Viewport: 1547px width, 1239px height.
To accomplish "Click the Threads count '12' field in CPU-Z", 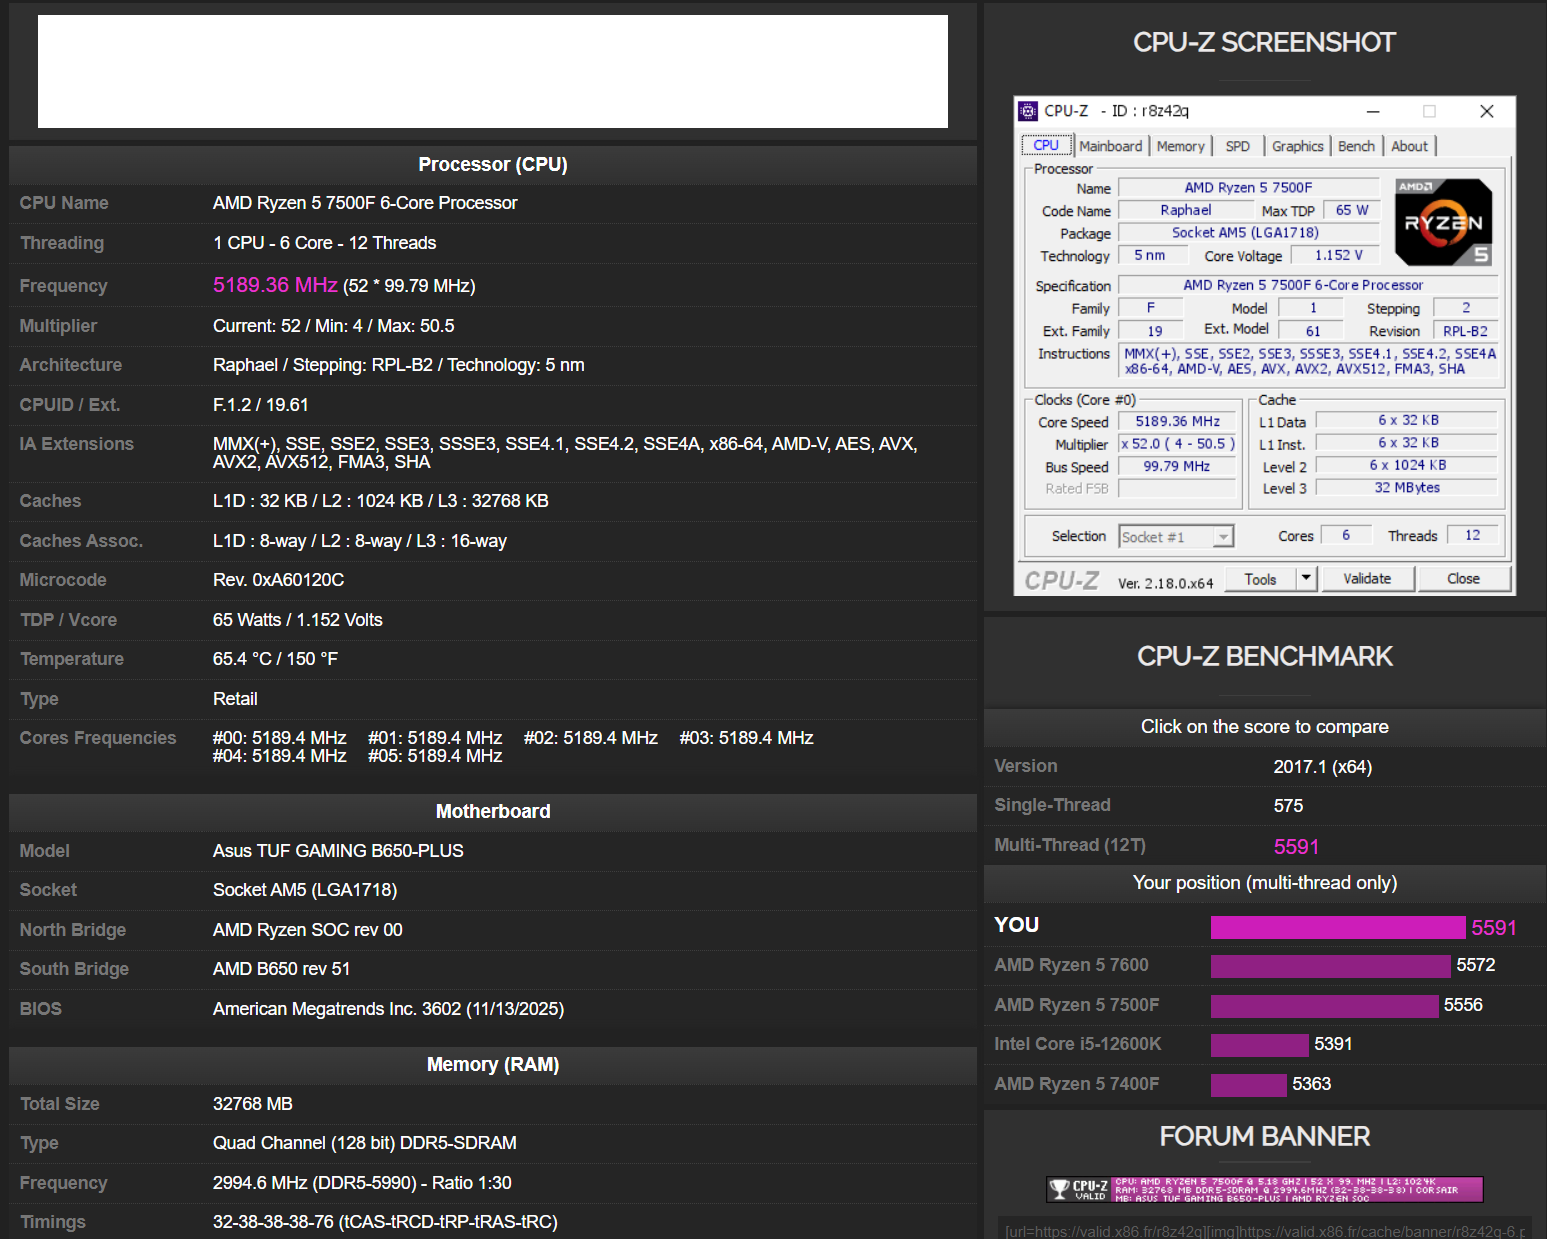I will coord(1472,535).
